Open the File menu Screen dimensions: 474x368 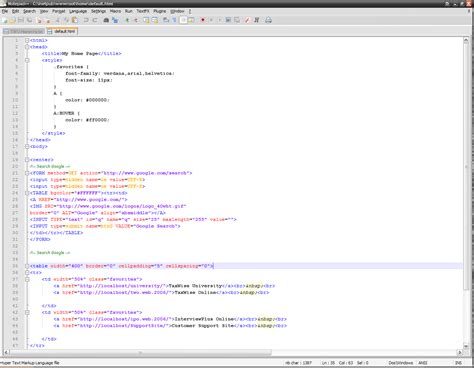click(5, 11)
